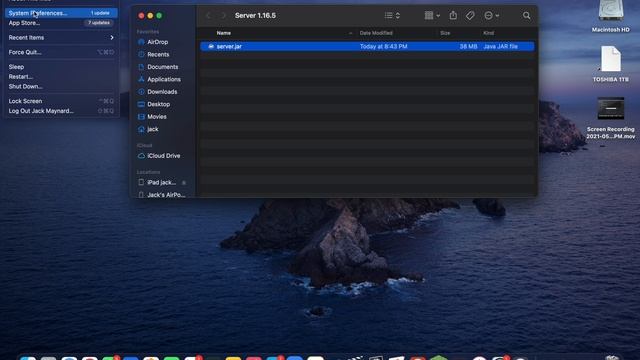Open the group-by grid dropdown

(x=432, y=16)
